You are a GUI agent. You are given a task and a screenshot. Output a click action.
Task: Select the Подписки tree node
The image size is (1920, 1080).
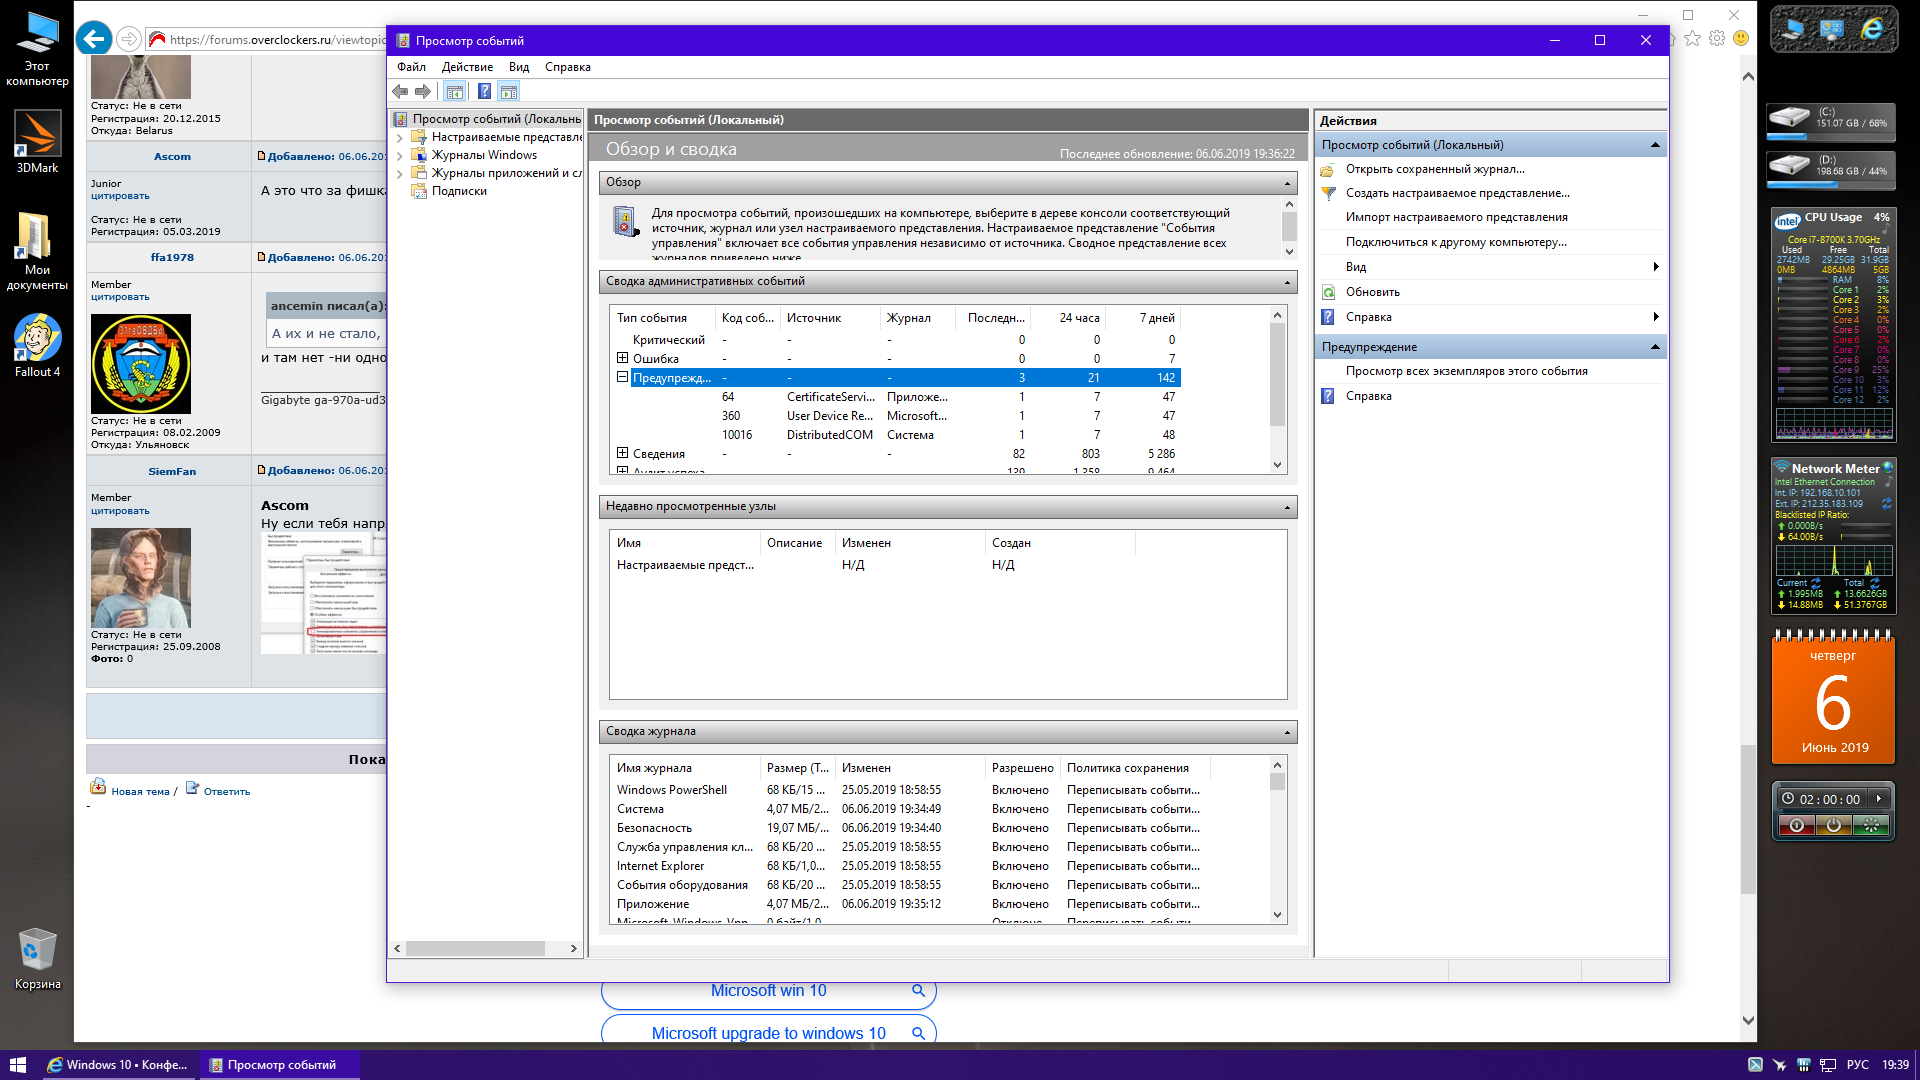(x=459, y=191)
